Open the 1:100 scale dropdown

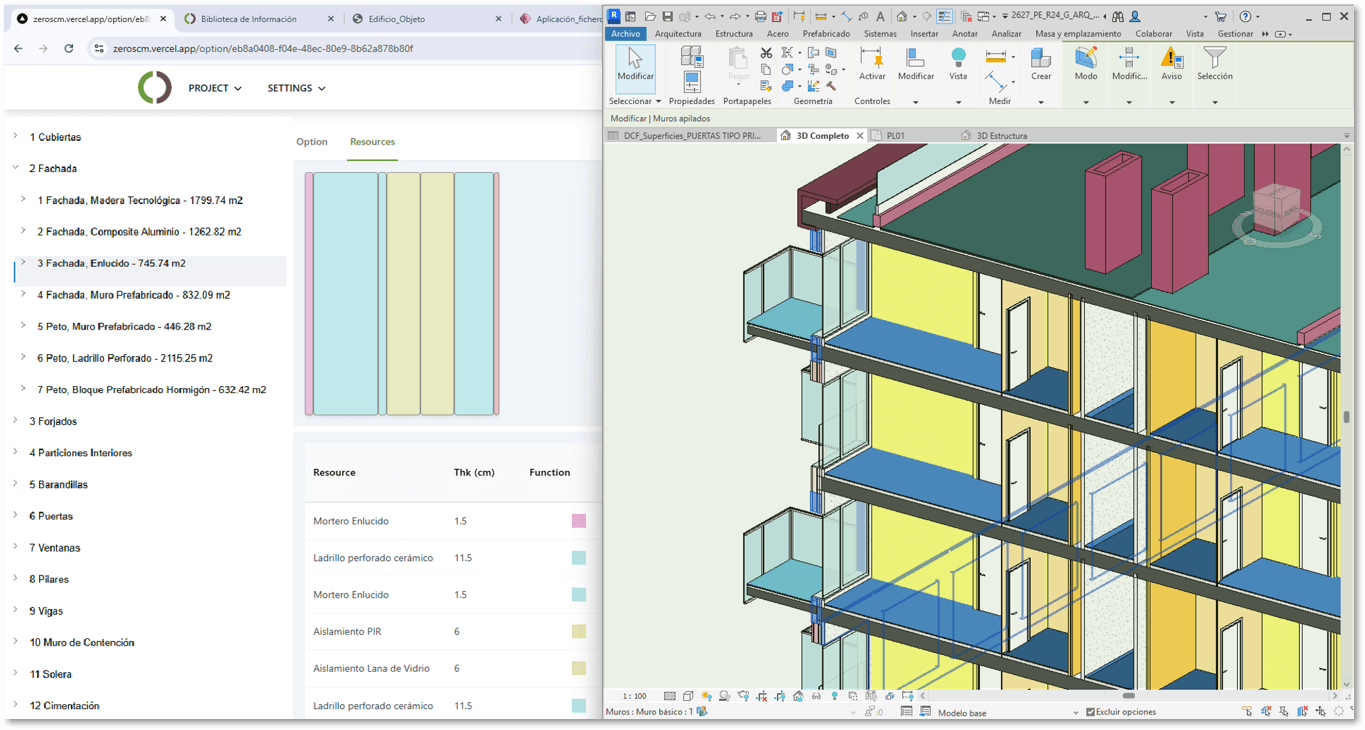pyautogui.click(x=635, y=694)
